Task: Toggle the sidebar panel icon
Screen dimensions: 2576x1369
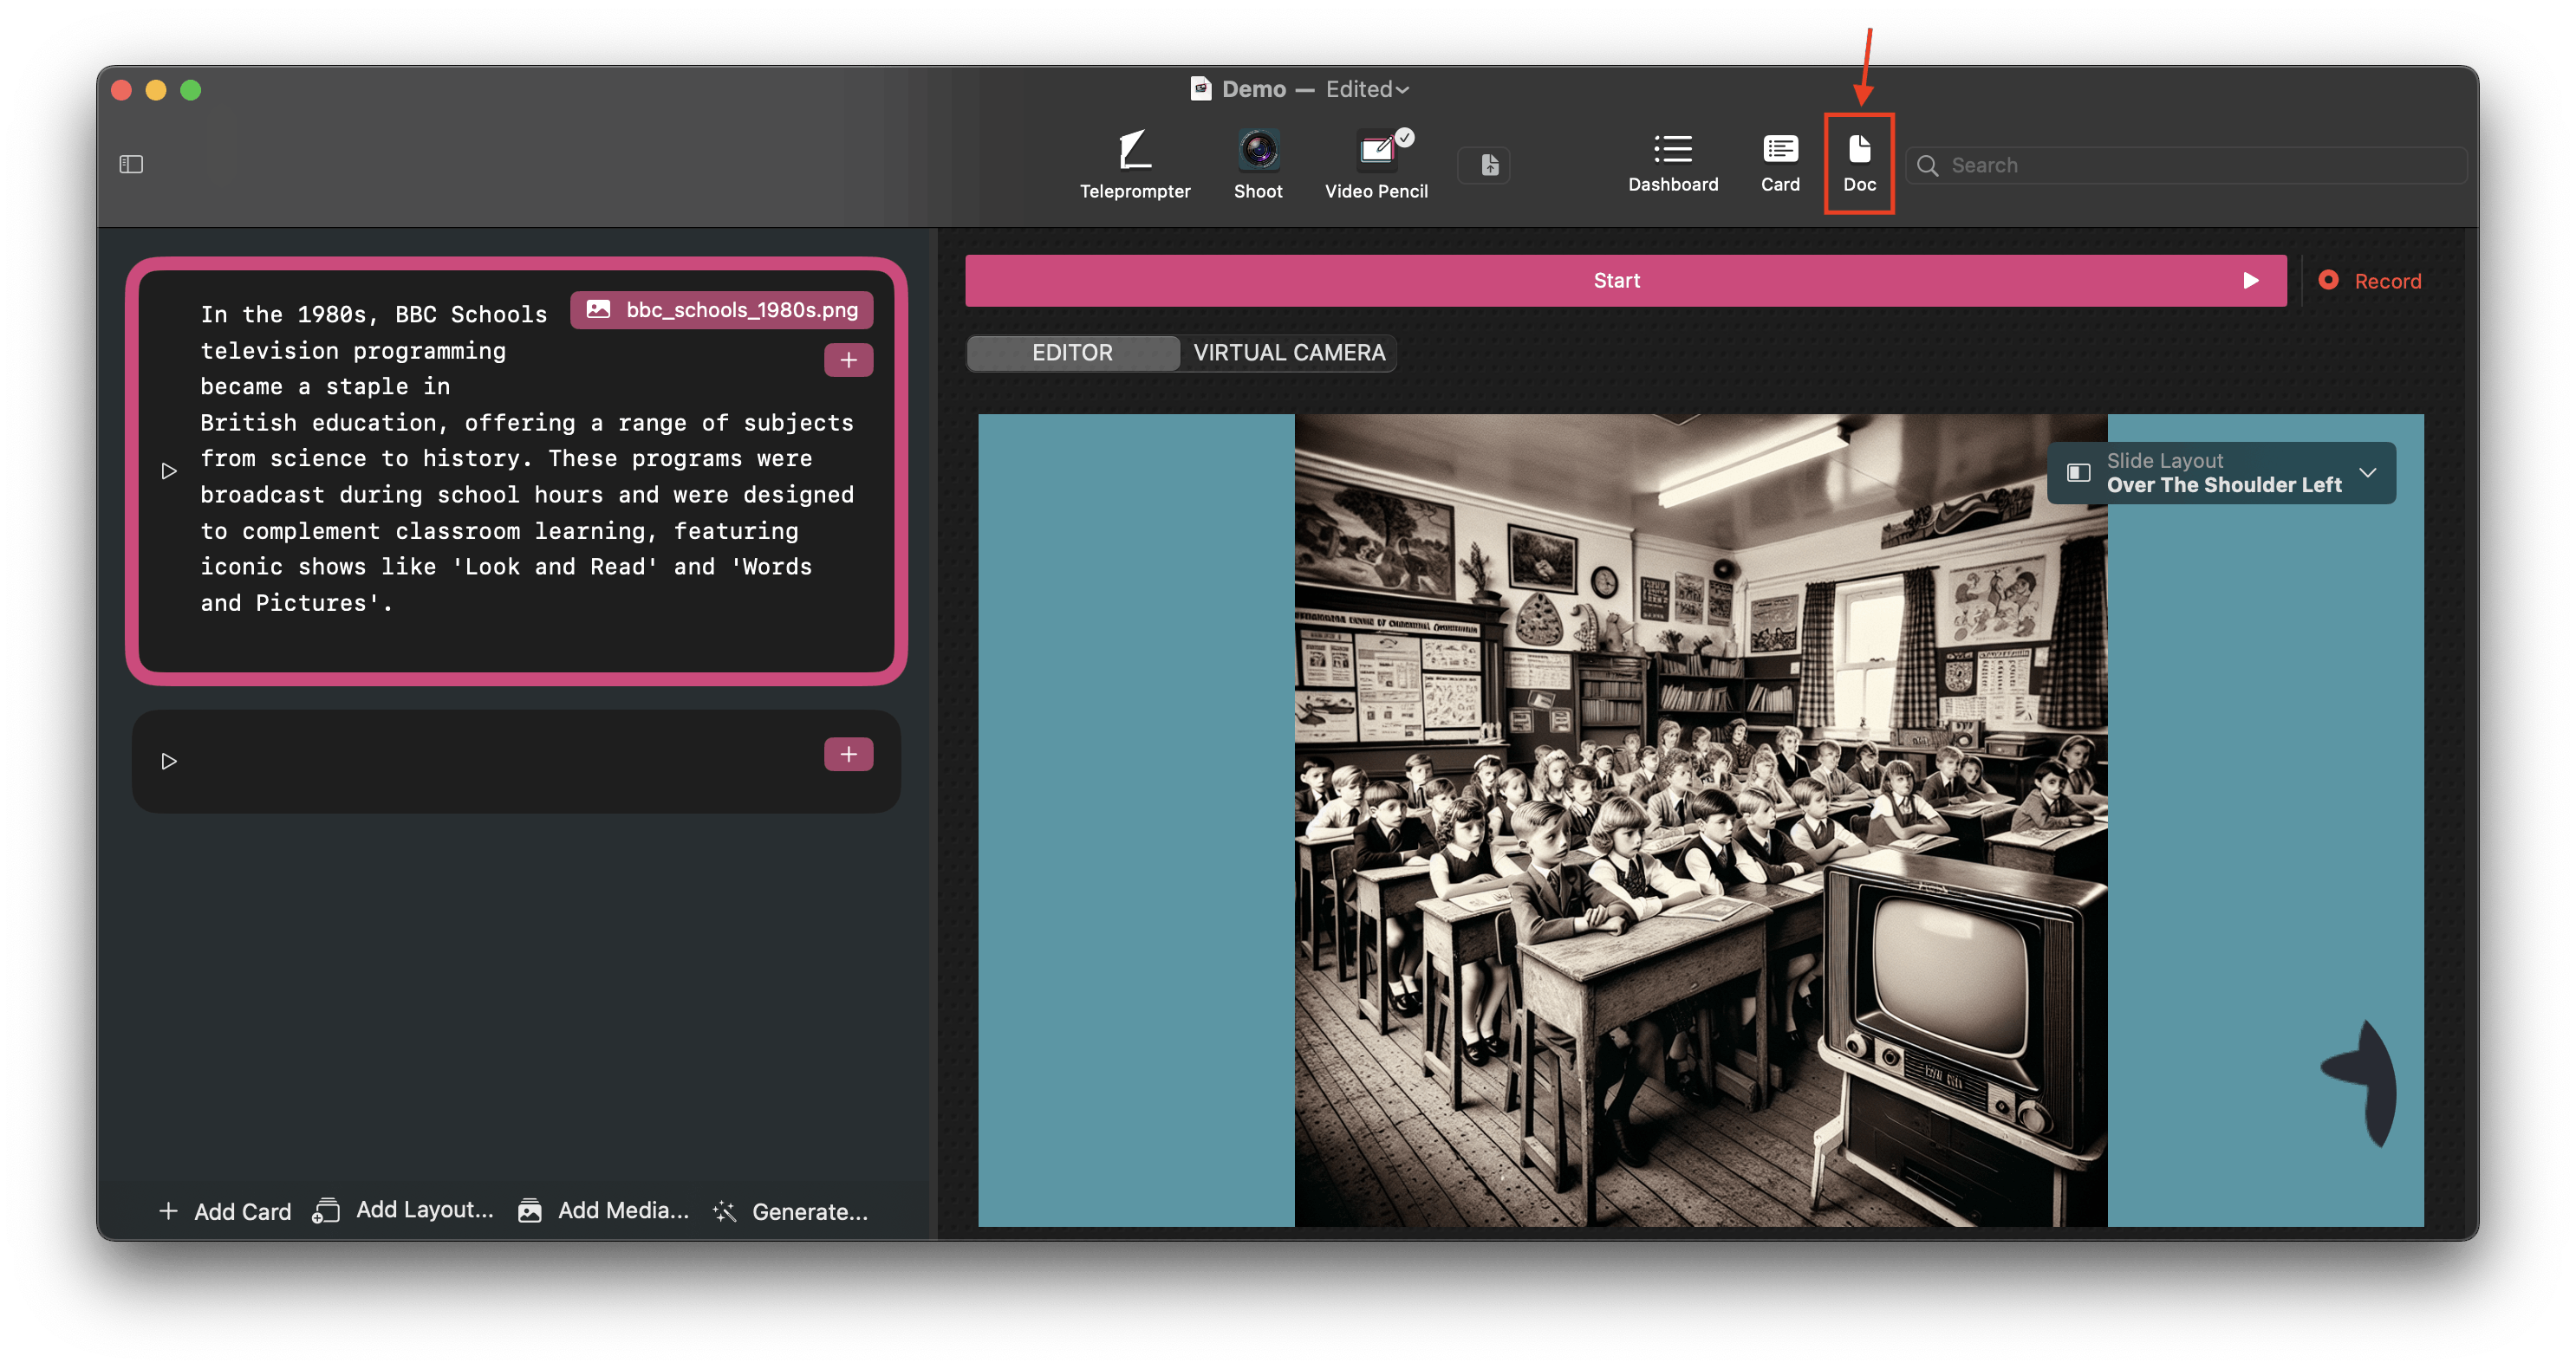Action: pyautogui.click(x=131, y=164)
